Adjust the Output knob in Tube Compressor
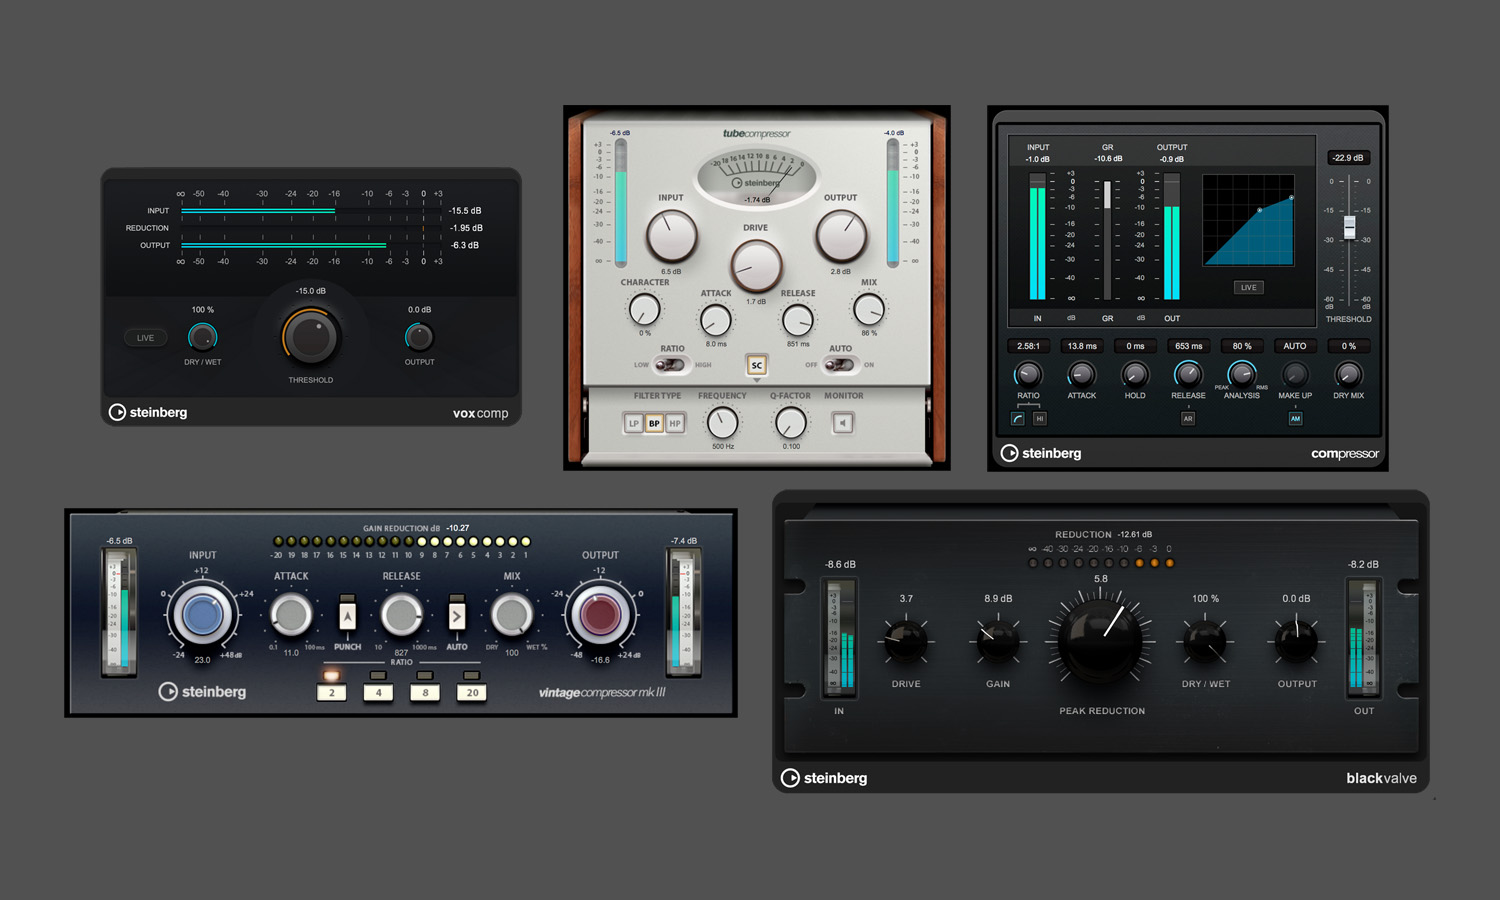The image size is (1500, 900). 841,237
